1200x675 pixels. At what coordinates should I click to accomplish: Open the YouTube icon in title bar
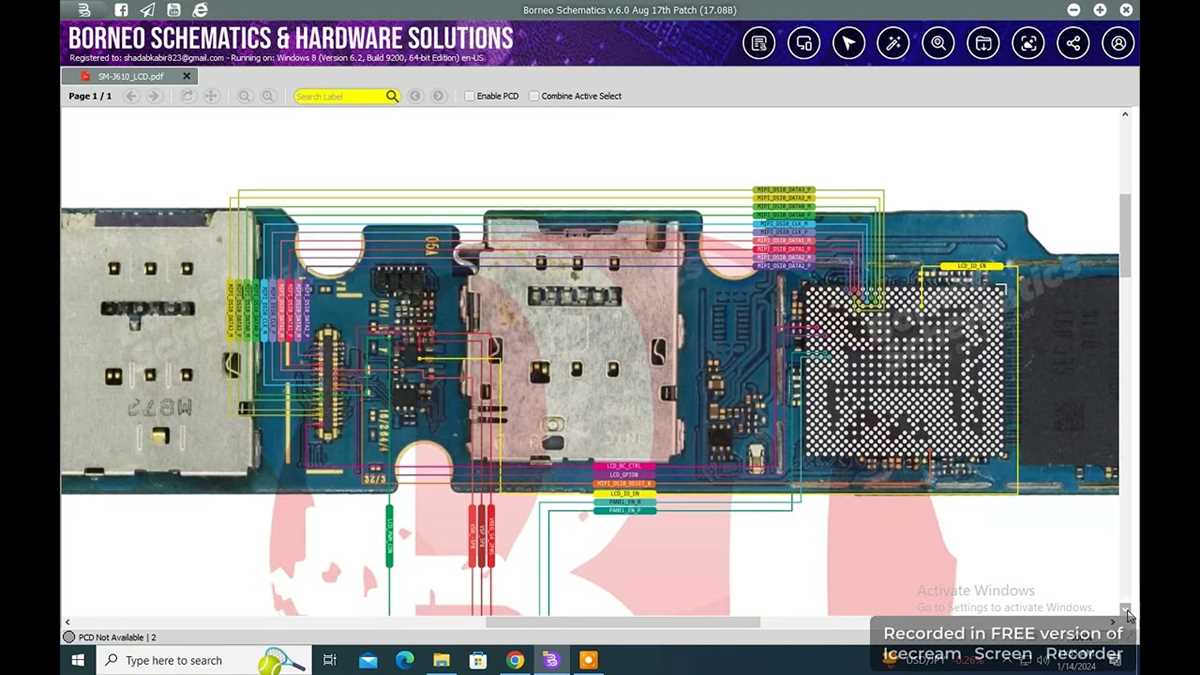click(x=174, y=10)
